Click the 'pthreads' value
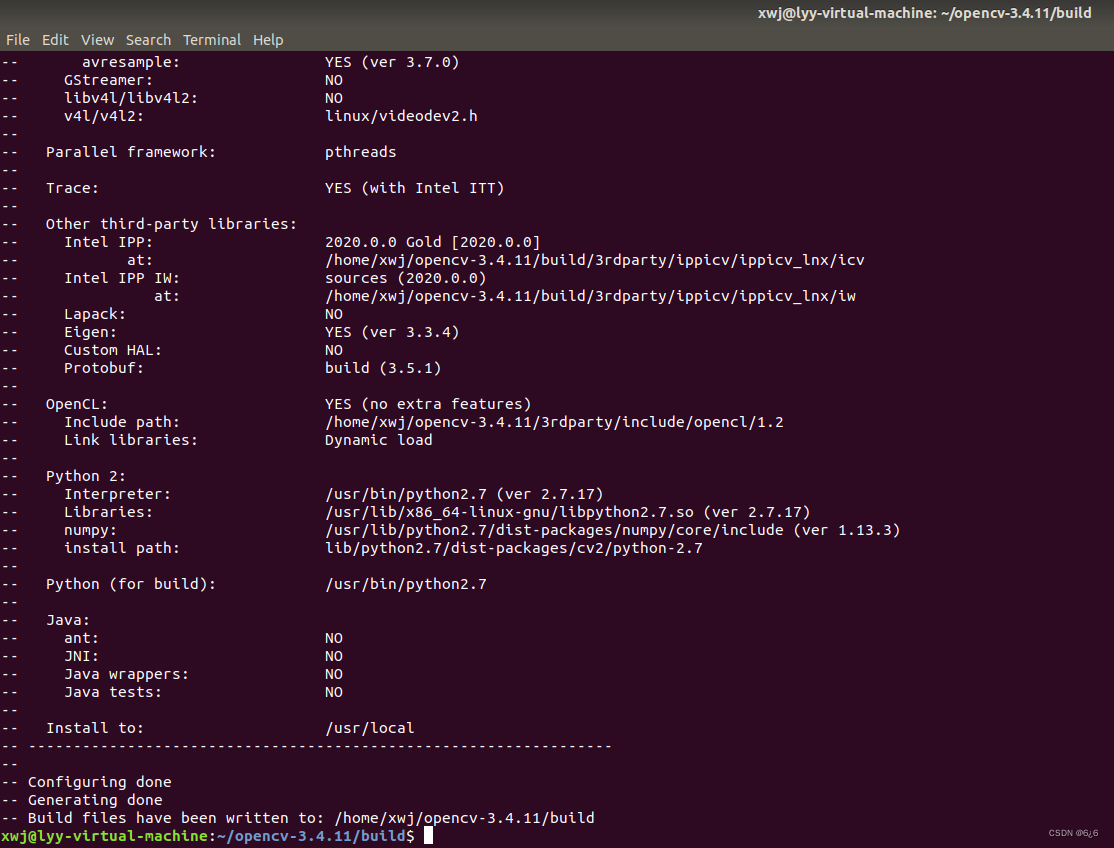The width and height of the screenshot is (1114, 848). pyautogui.click(x=361, y=152)
